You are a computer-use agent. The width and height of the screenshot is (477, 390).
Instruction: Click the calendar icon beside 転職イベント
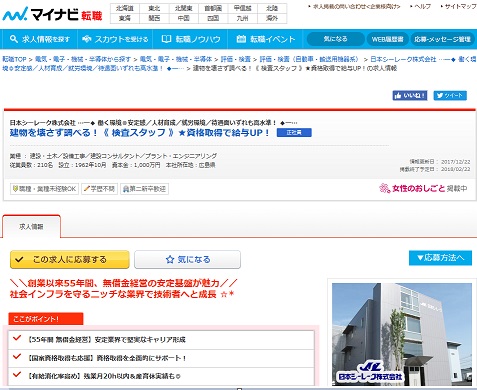pos(241,39)
